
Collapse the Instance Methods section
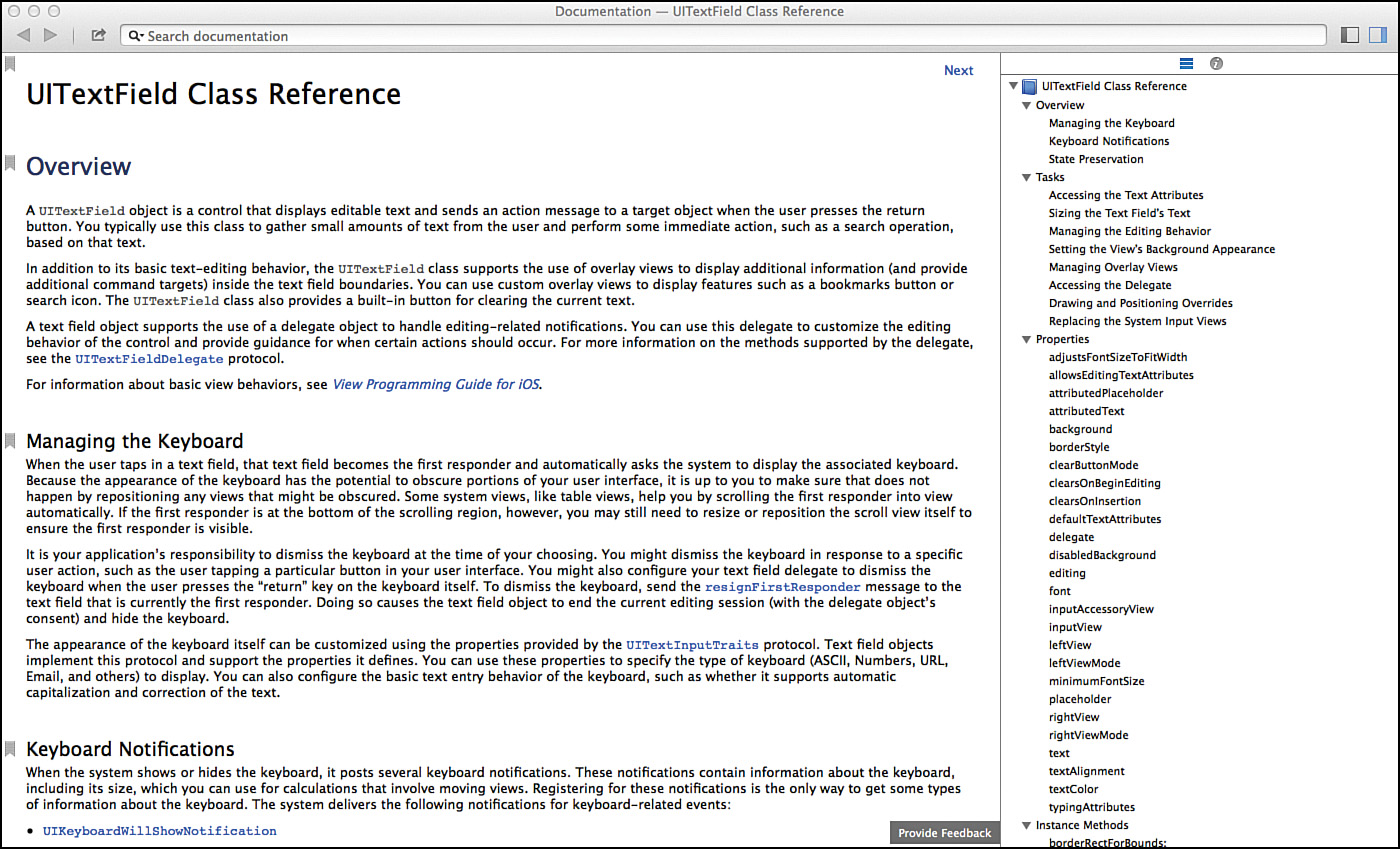click(x=1026, y=825)
